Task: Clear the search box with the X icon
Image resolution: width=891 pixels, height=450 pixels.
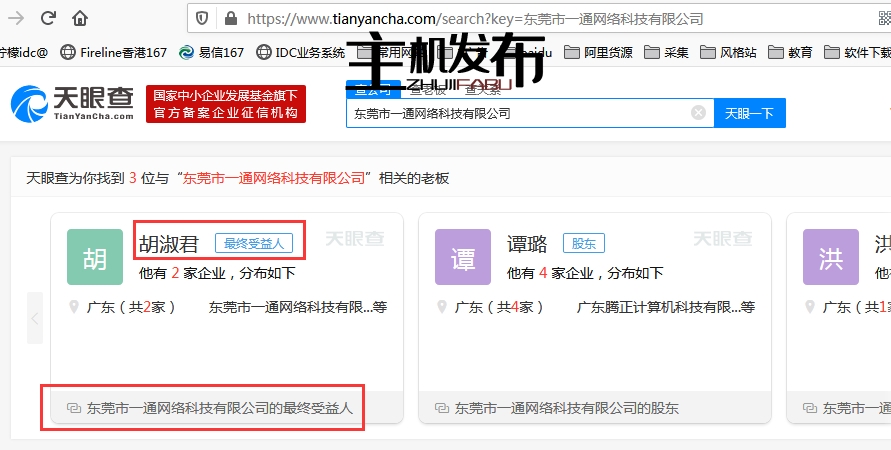Action: pyautogui.click(x=698, y=113)
